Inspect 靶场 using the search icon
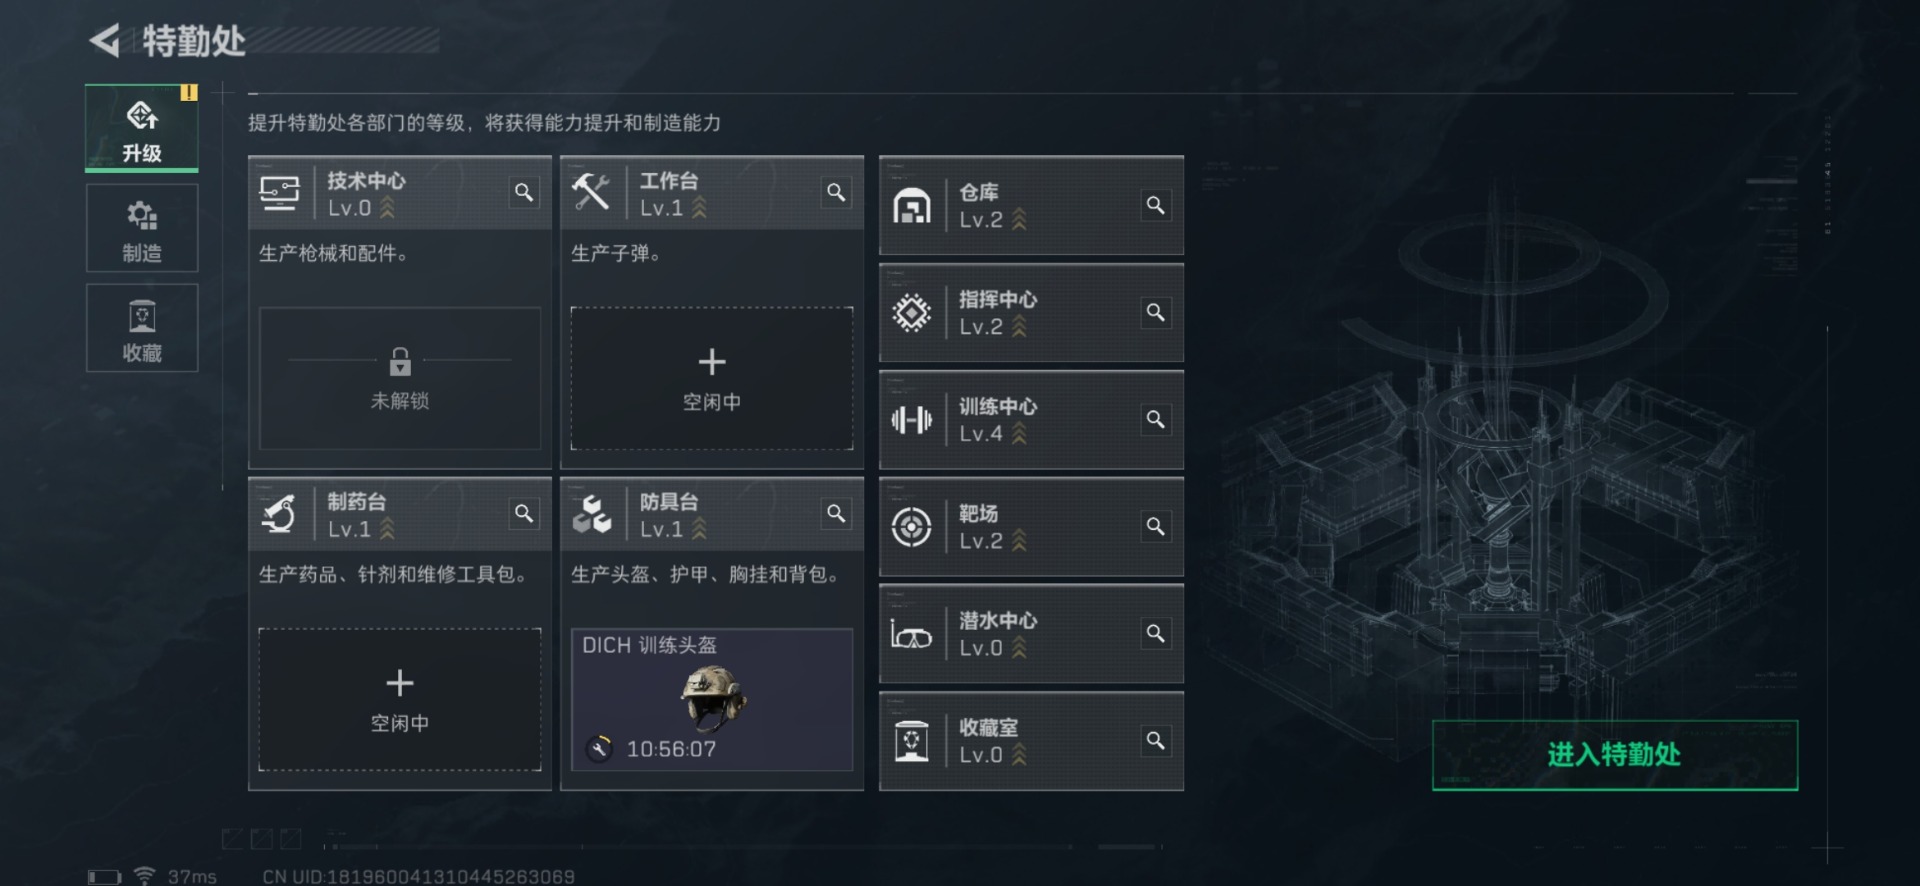 click(1155, 526)
